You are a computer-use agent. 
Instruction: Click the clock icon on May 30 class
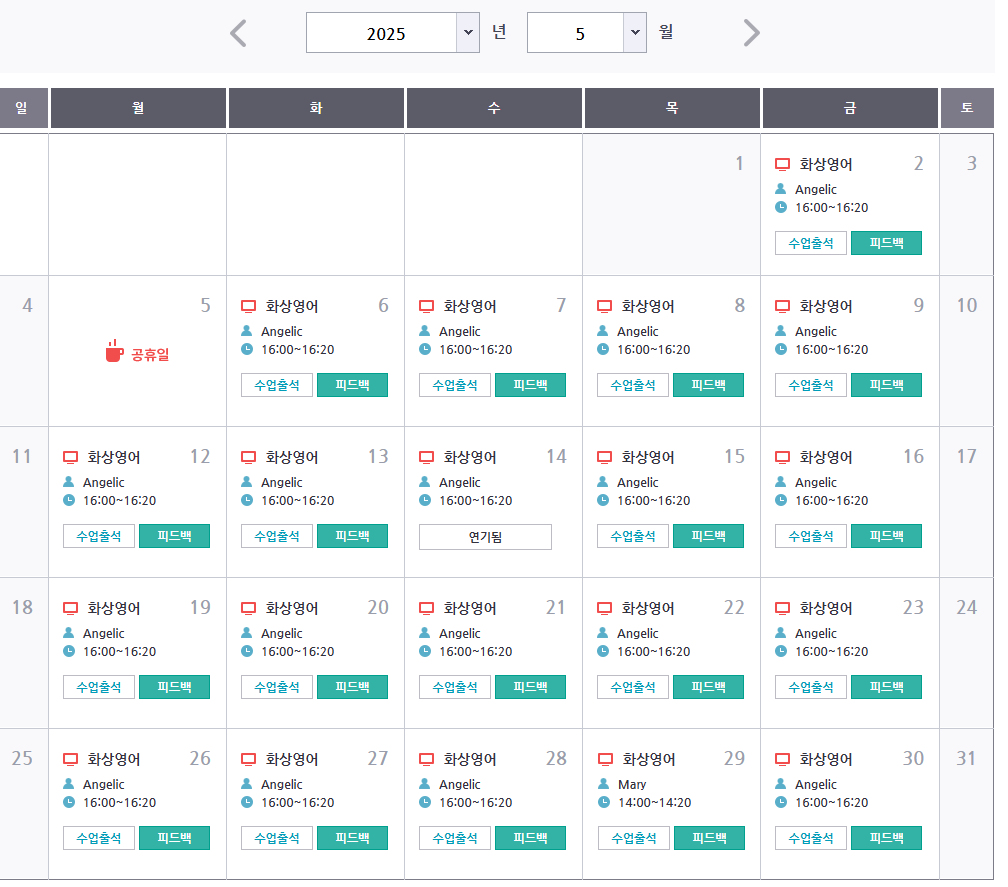tap(781, 803)
